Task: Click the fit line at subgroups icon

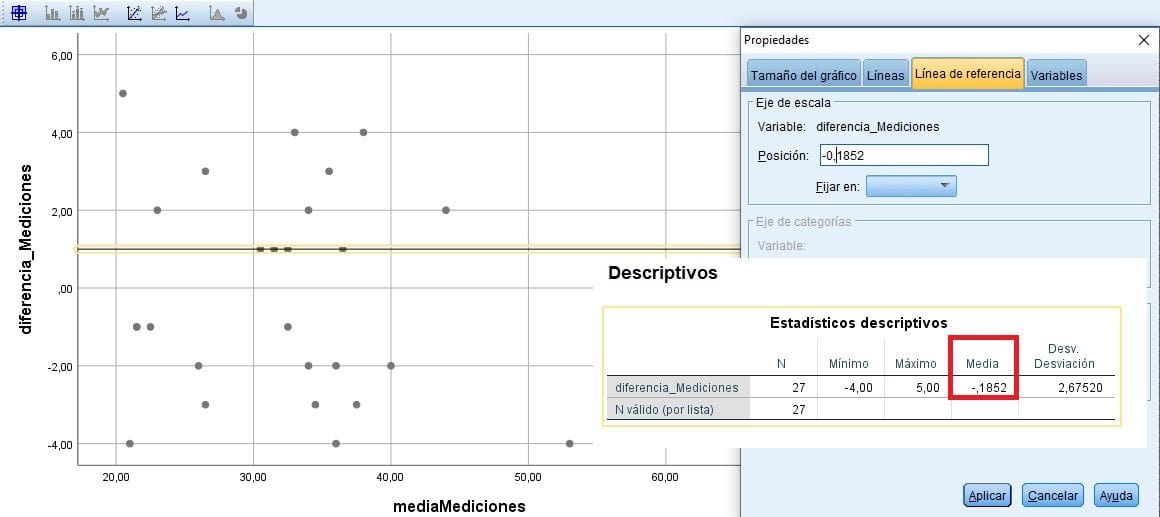Action: tap(159, 13)
